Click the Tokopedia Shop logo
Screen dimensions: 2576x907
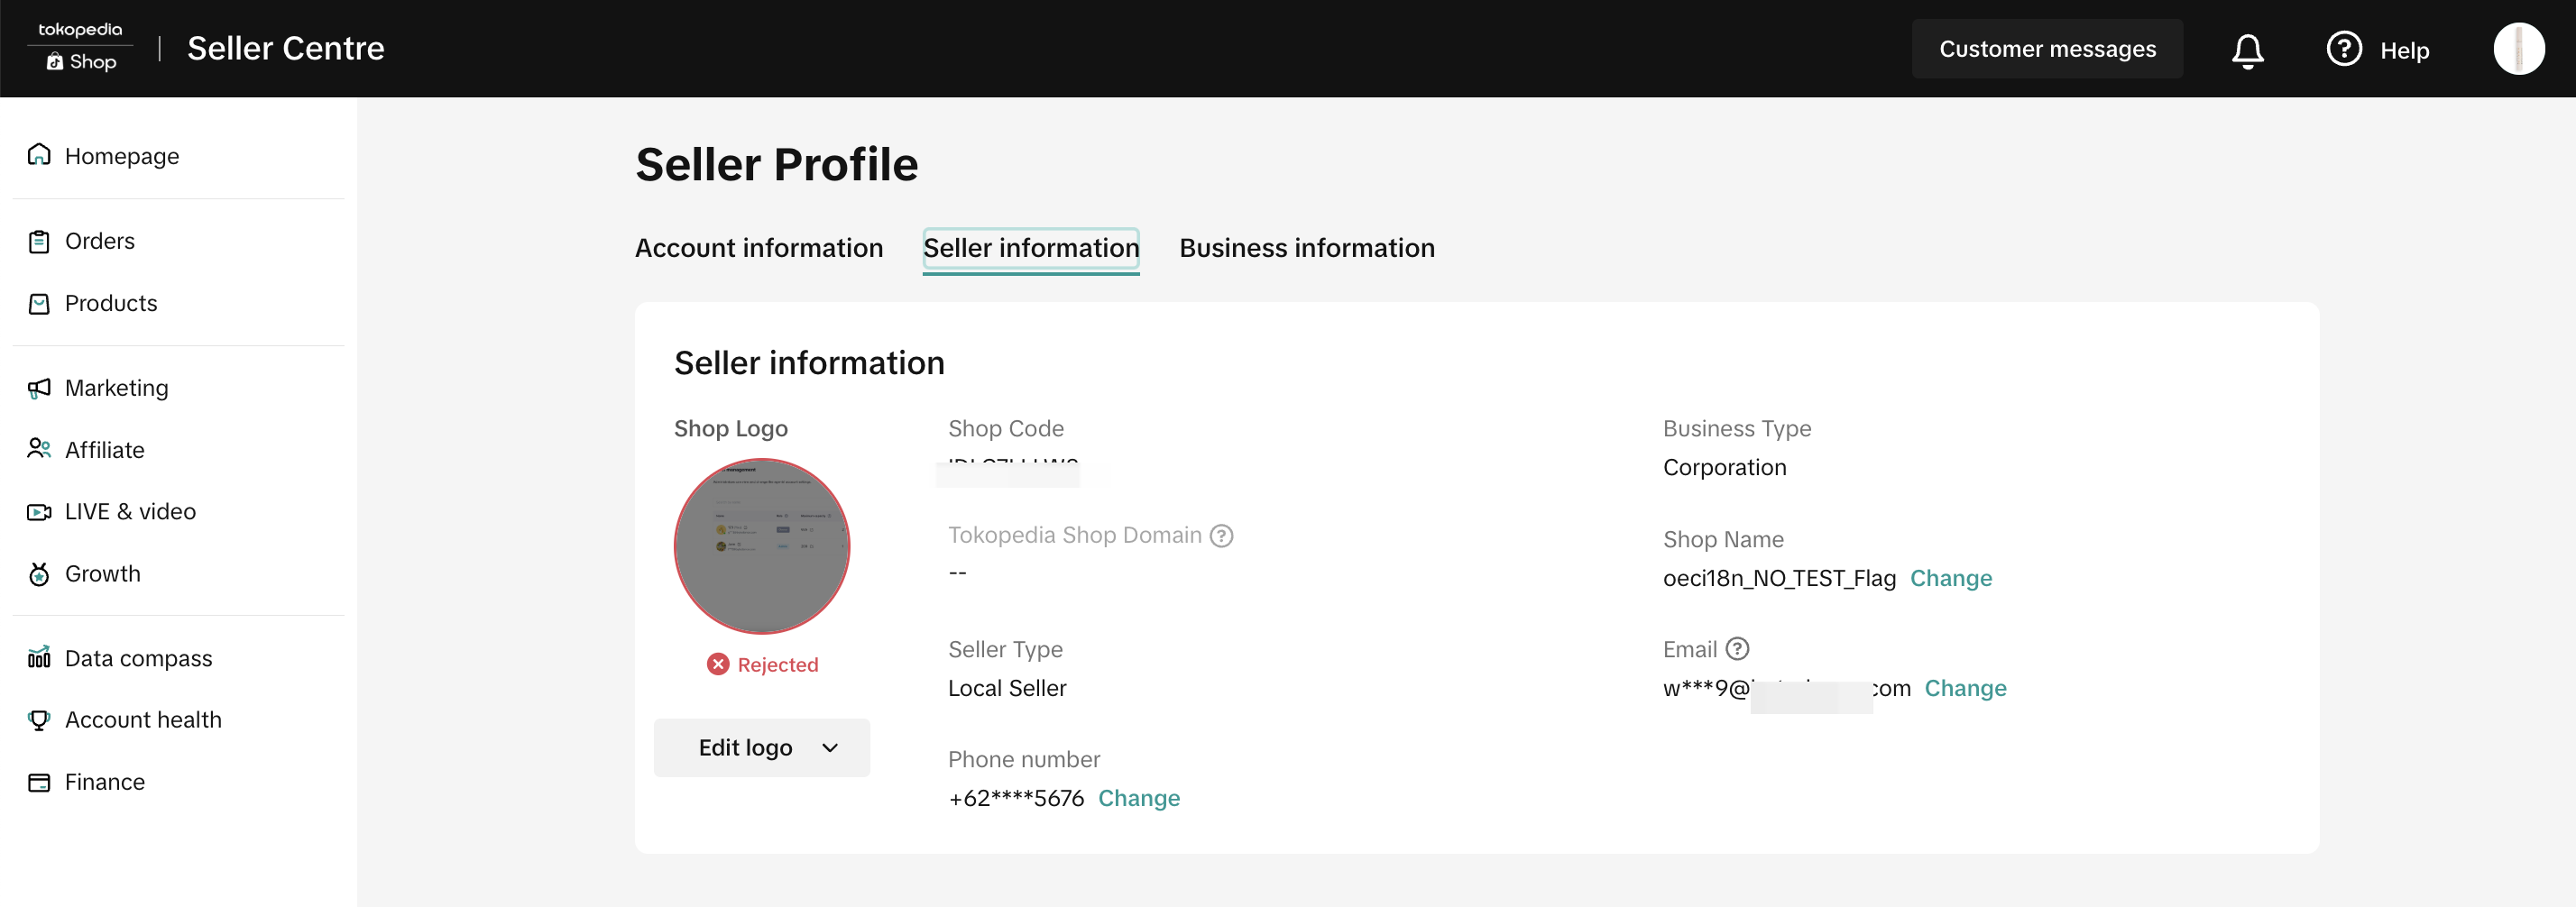(81, 47)
